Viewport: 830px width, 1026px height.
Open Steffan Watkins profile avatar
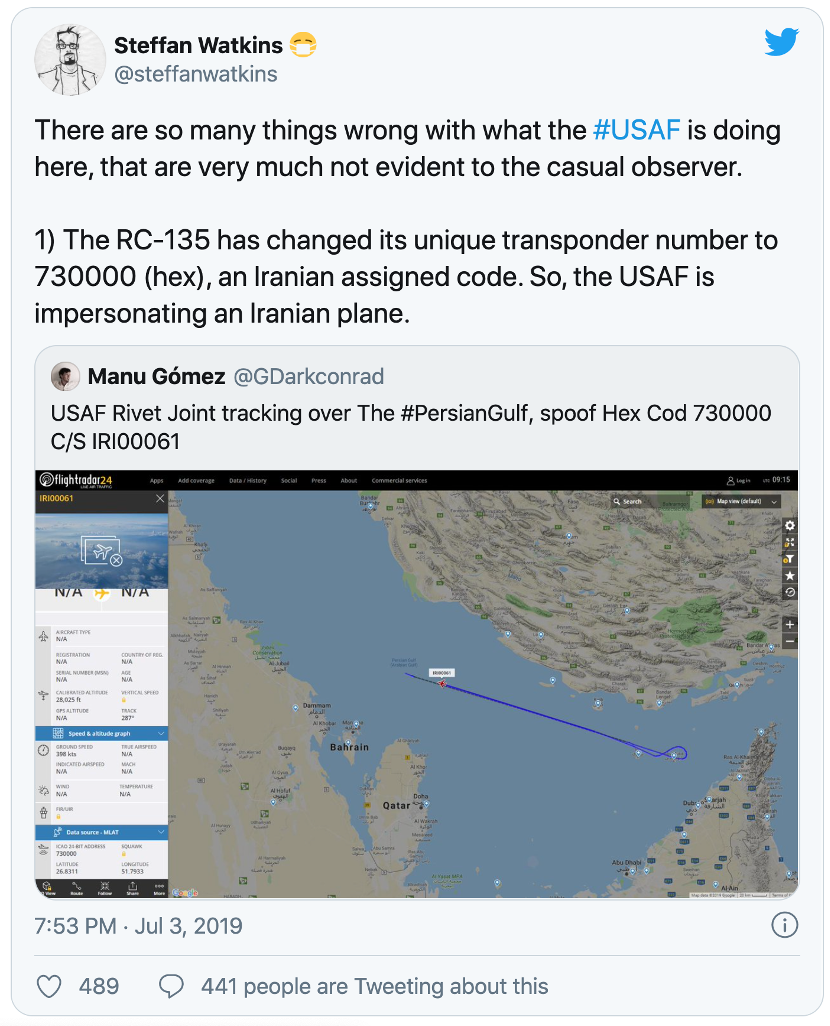(x=69, y=60)
